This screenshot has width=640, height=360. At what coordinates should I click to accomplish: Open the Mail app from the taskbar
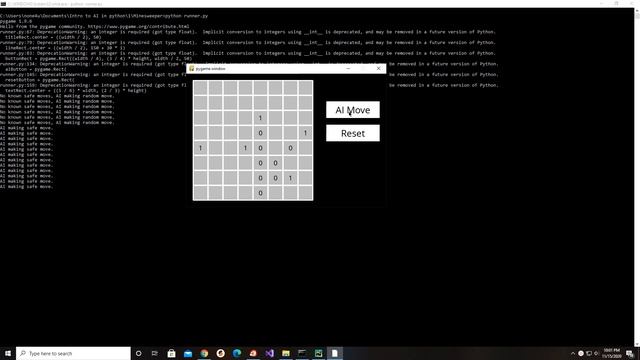tap(188, 353)
